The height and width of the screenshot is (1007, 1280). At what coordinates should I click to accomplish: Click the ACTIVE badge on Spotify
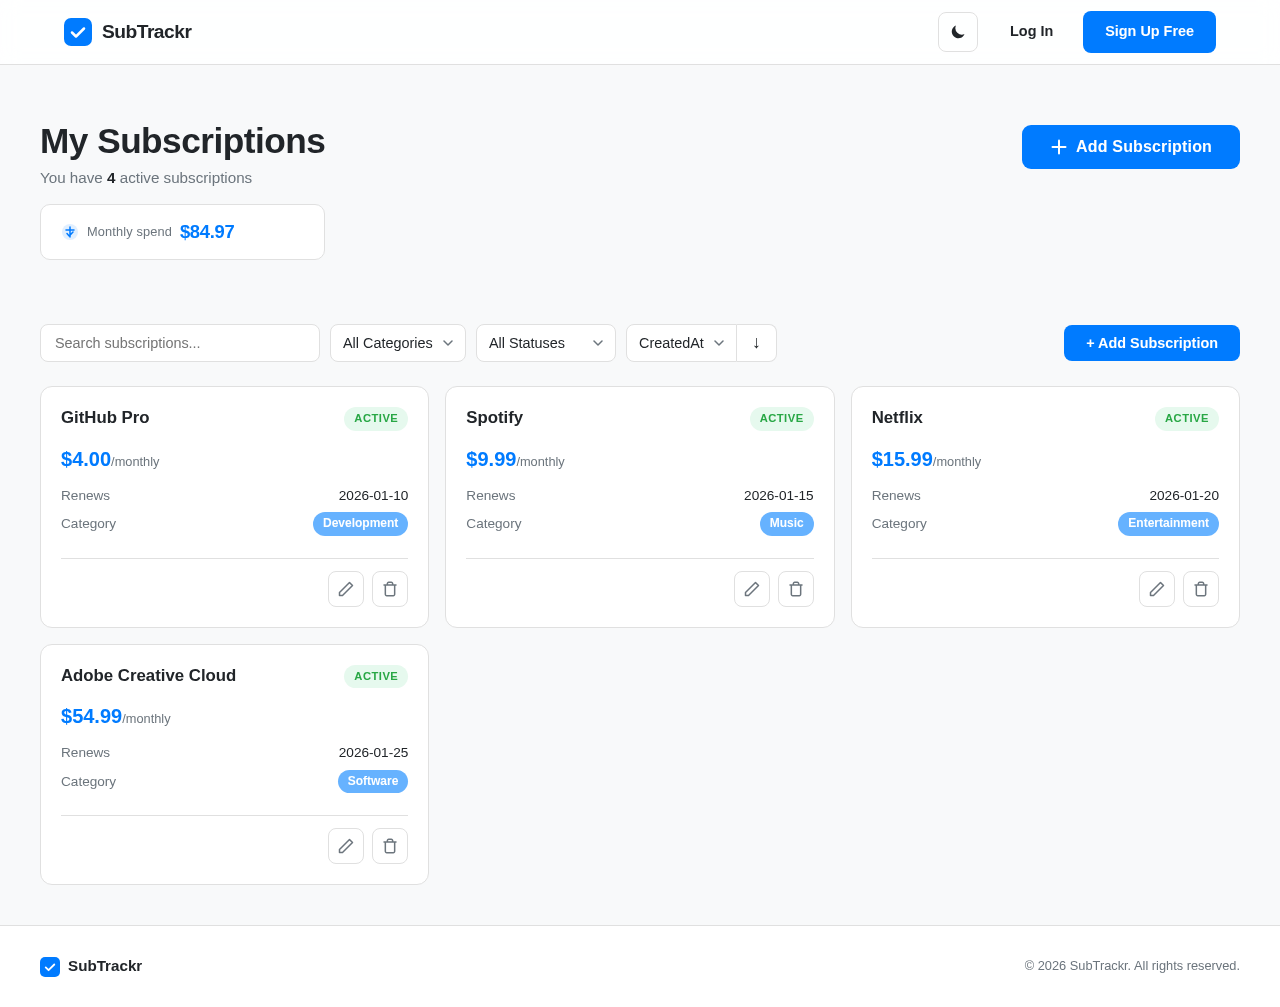click(x=782, y=419)
